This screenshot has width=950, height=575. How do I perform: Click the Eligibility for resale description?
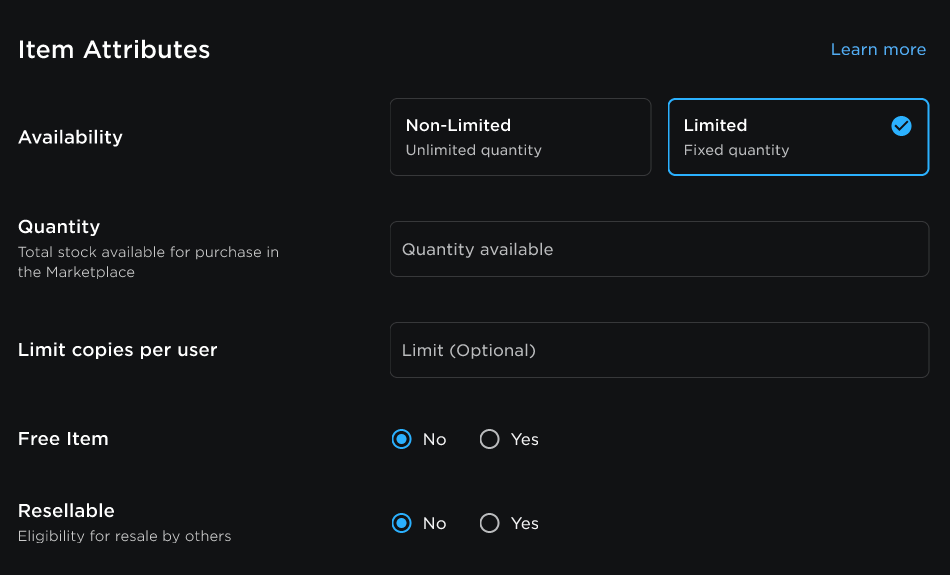click(x=124, y=536)
